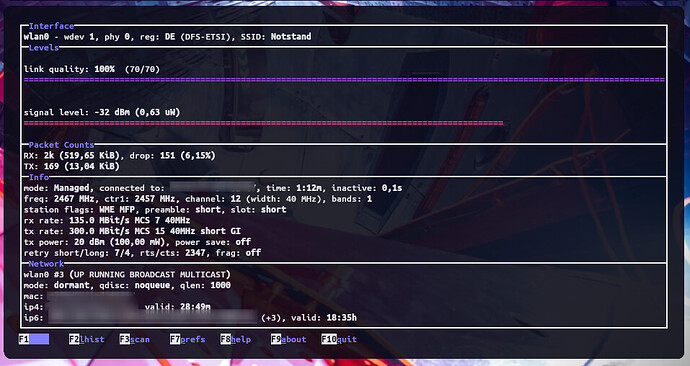Click inactive value 0,1s
The height and width of the screenshot is (366, 690).
(x=392, y=188)
